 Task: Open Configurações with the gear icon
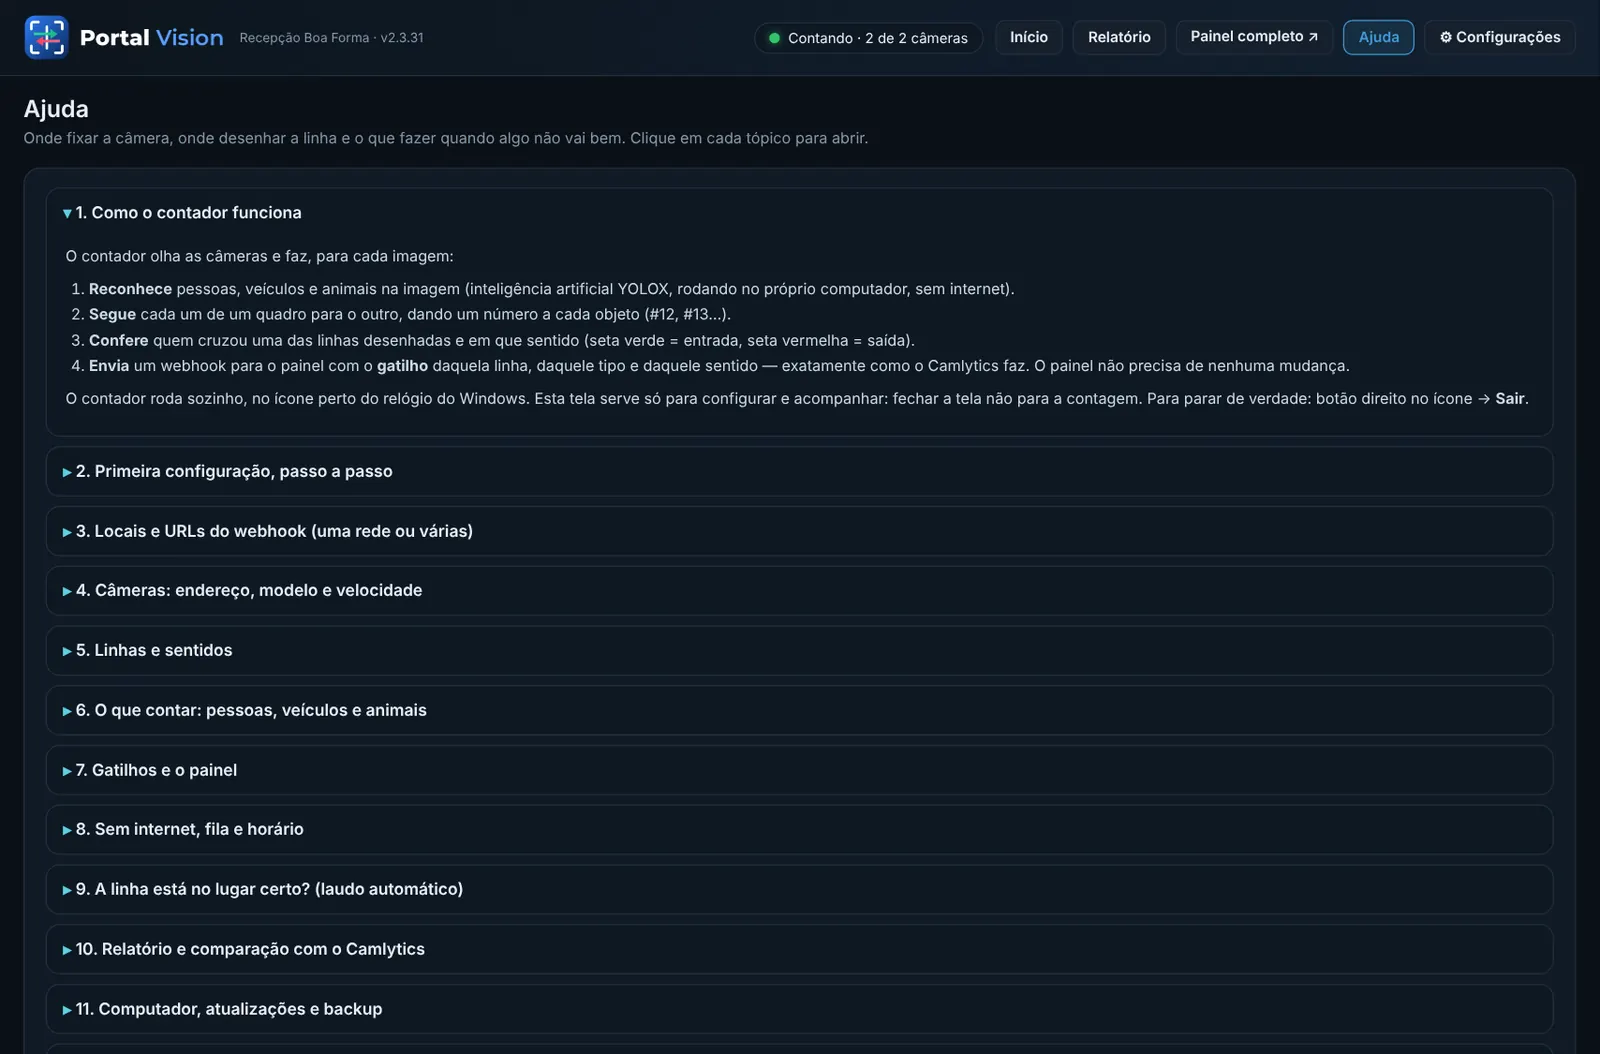tap(1499, 37)
